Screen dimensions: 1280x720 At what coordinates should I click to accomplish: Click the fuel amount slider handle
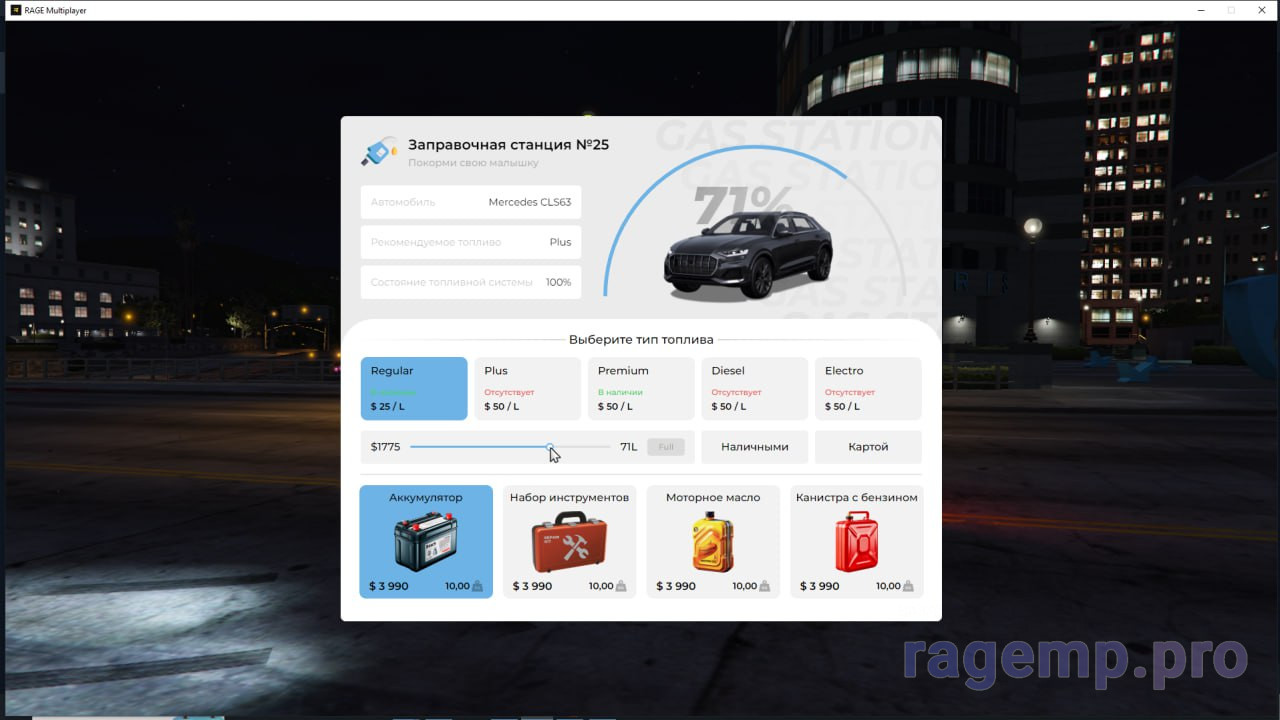click(550, 447)
